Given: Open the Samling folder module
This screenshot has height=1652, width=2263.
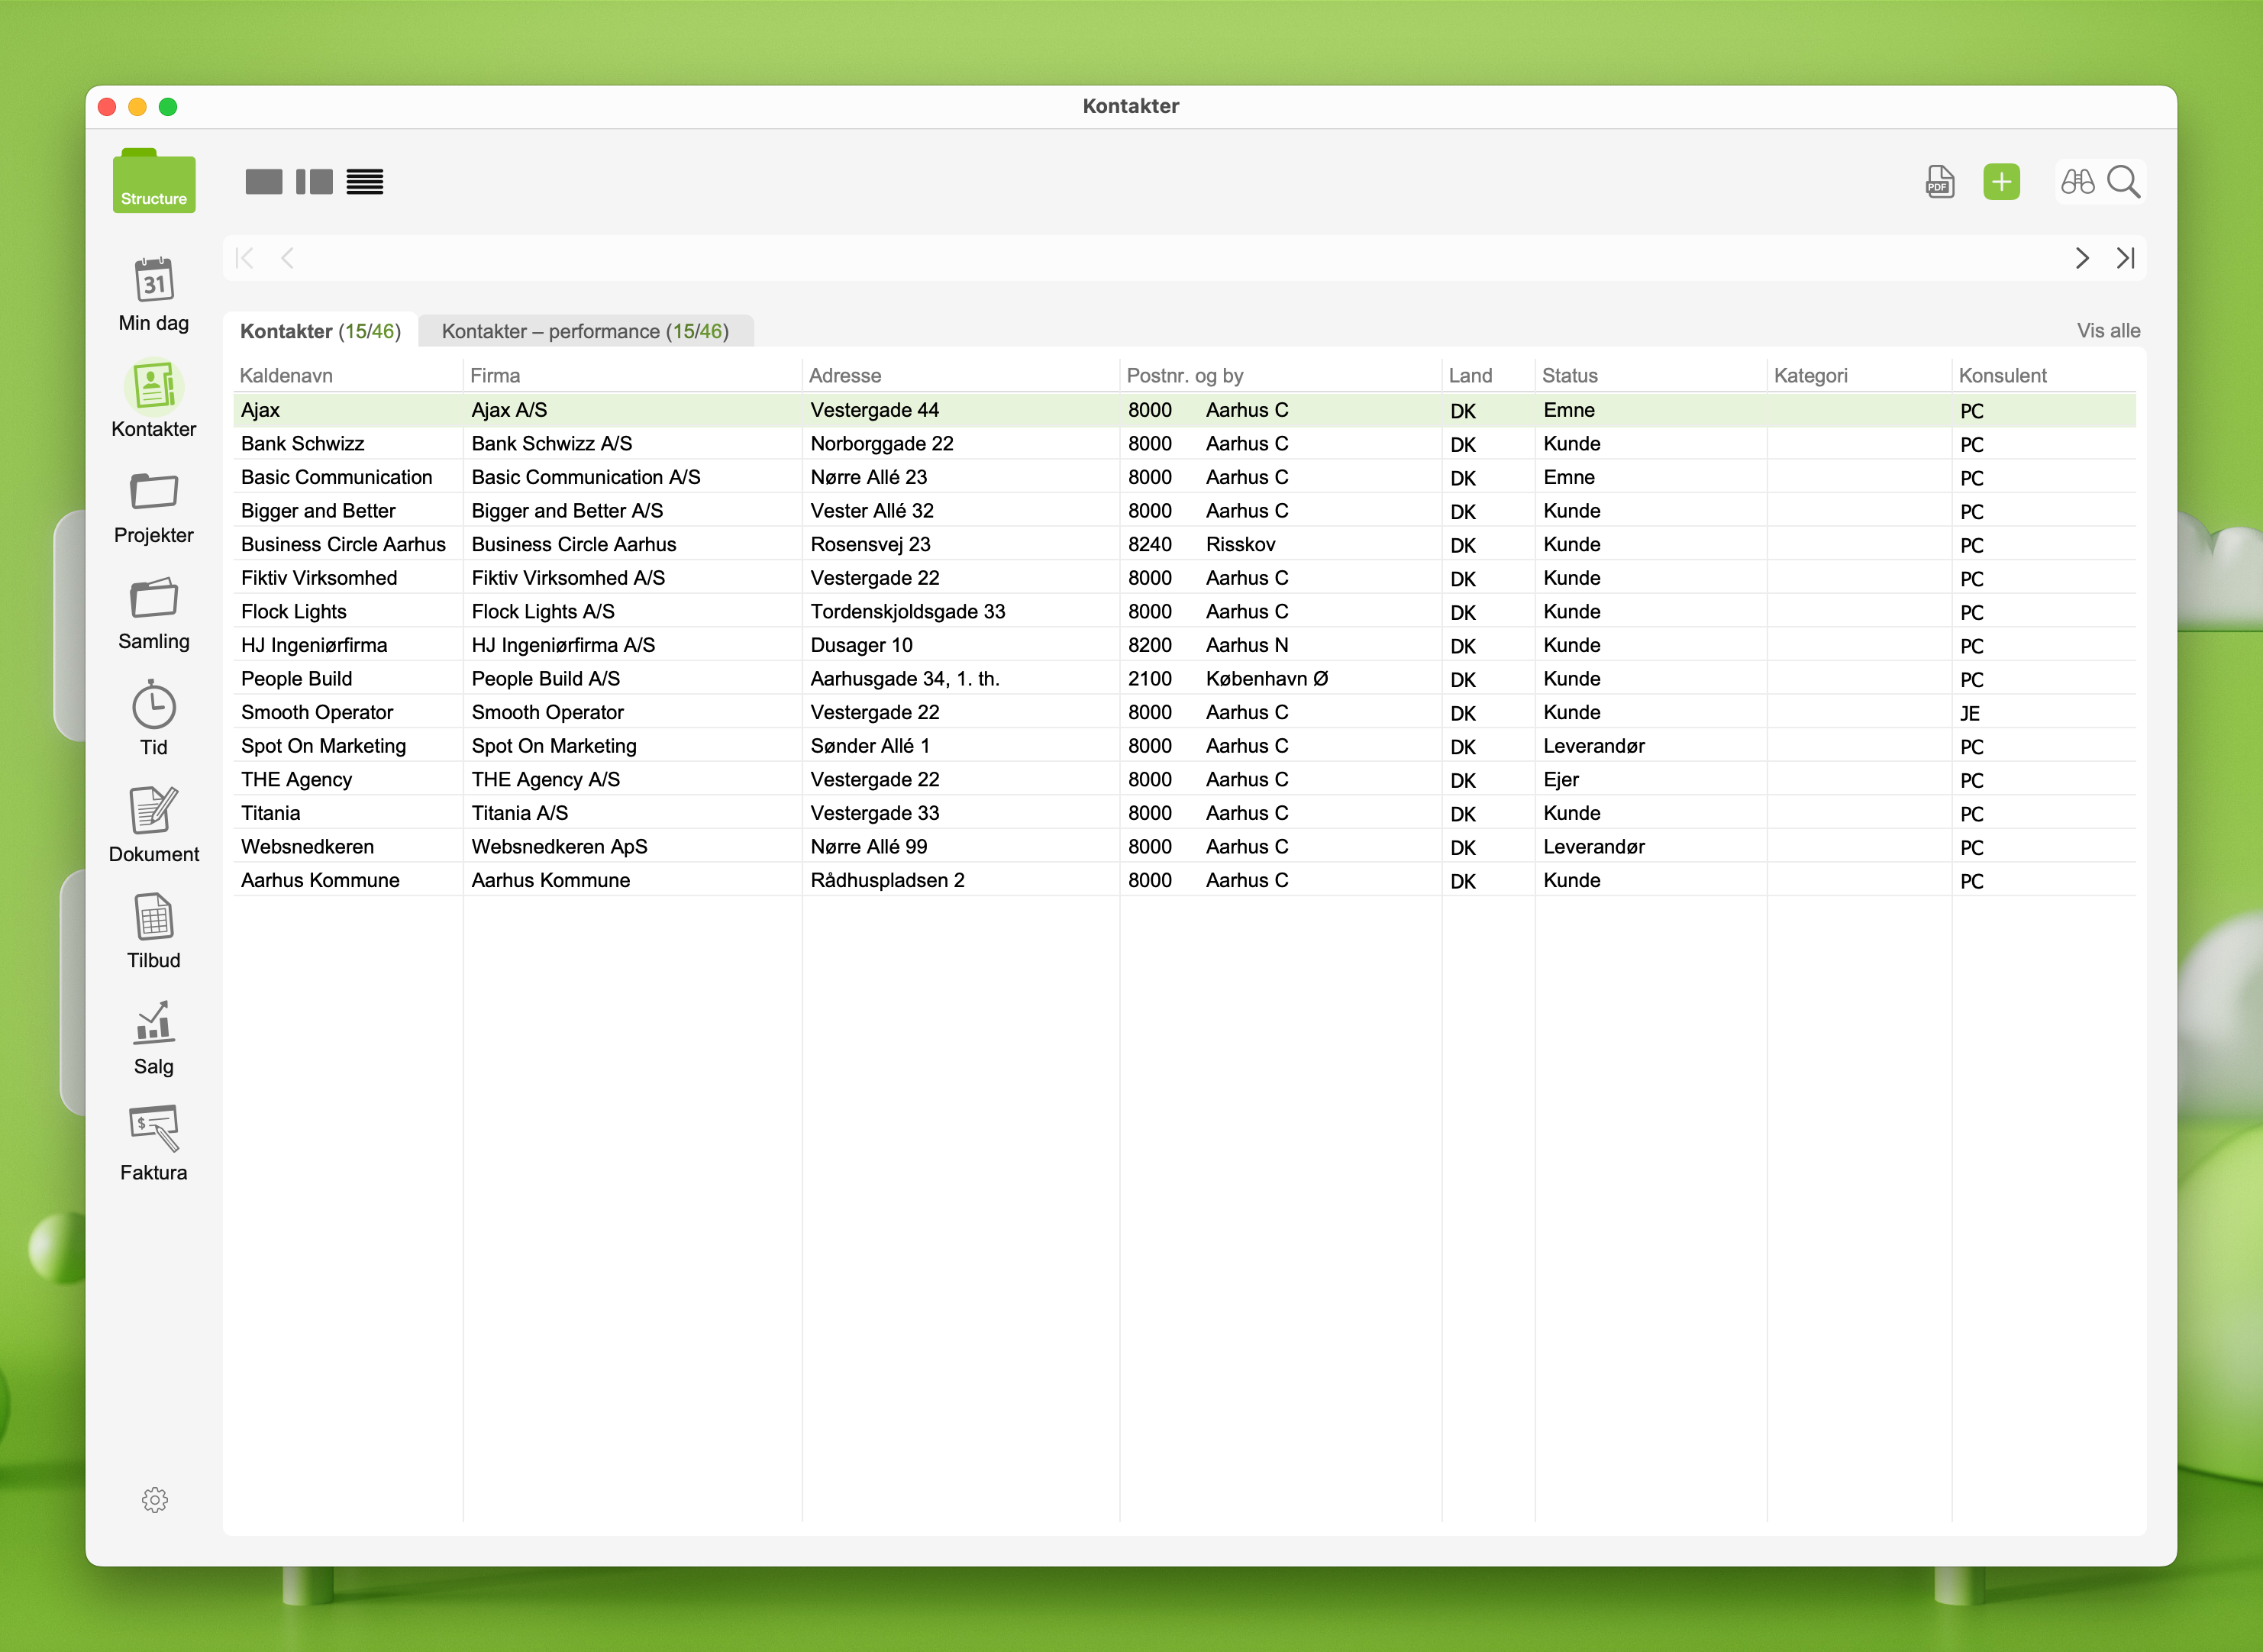Looking at the screenshot, I should (x=153, y=613).
